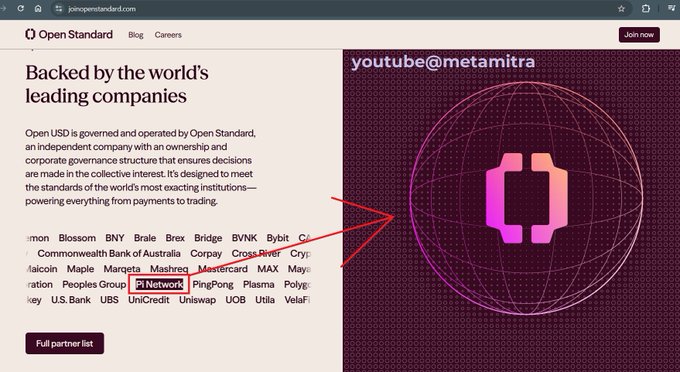Select the Uniswap partner name
The width and height of the screenshot is (680, 372).
197,300
